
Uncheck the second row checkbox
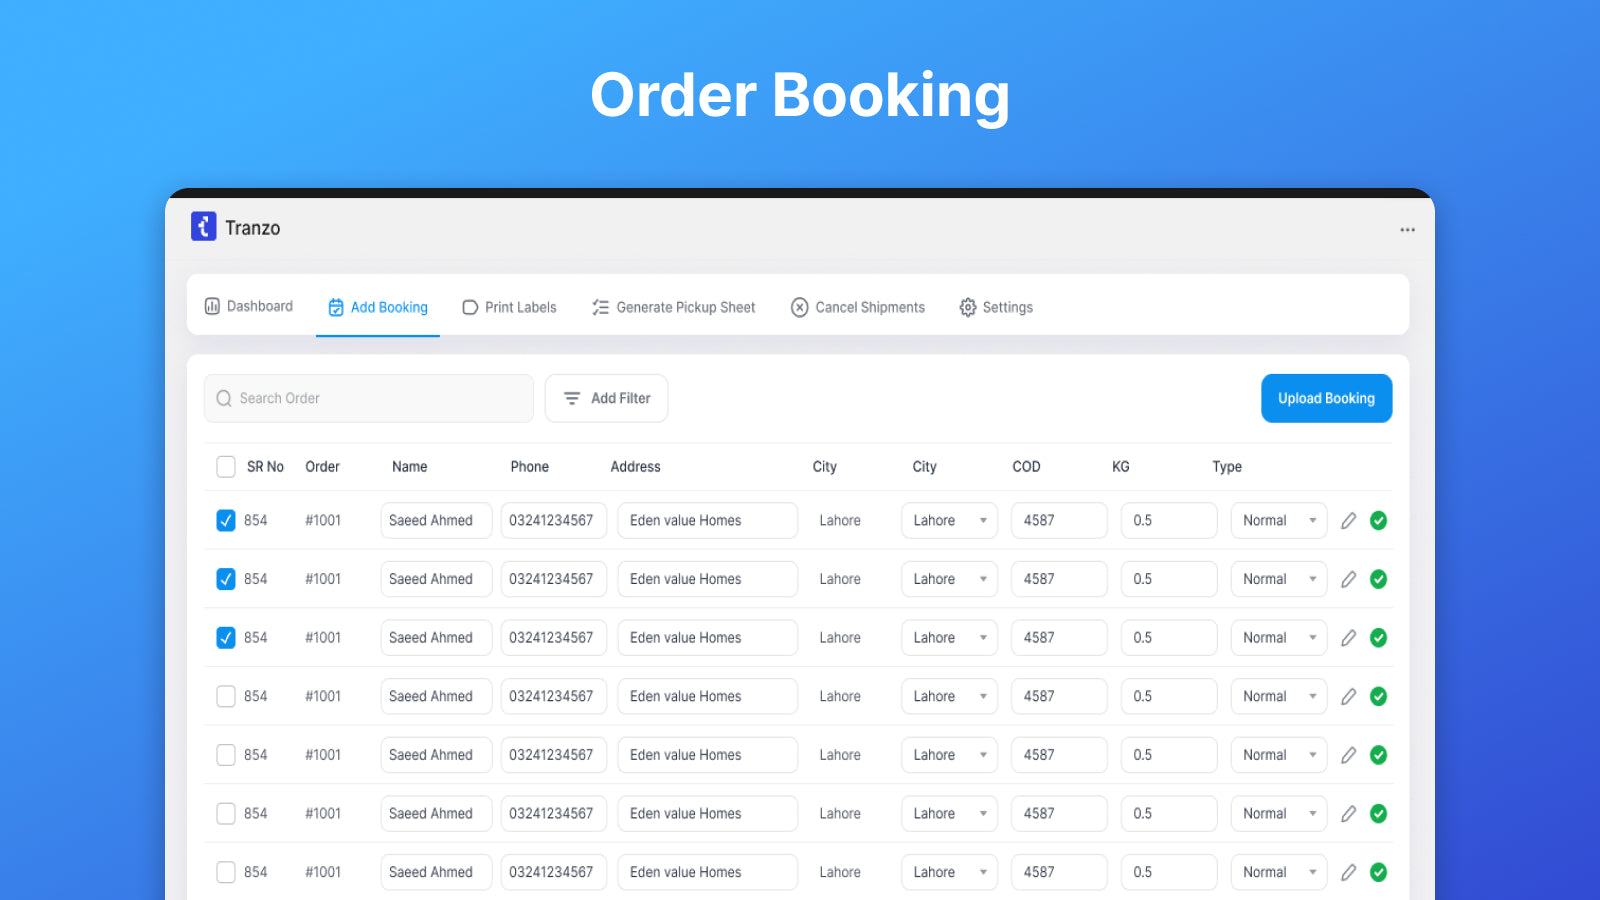(226, 579)
